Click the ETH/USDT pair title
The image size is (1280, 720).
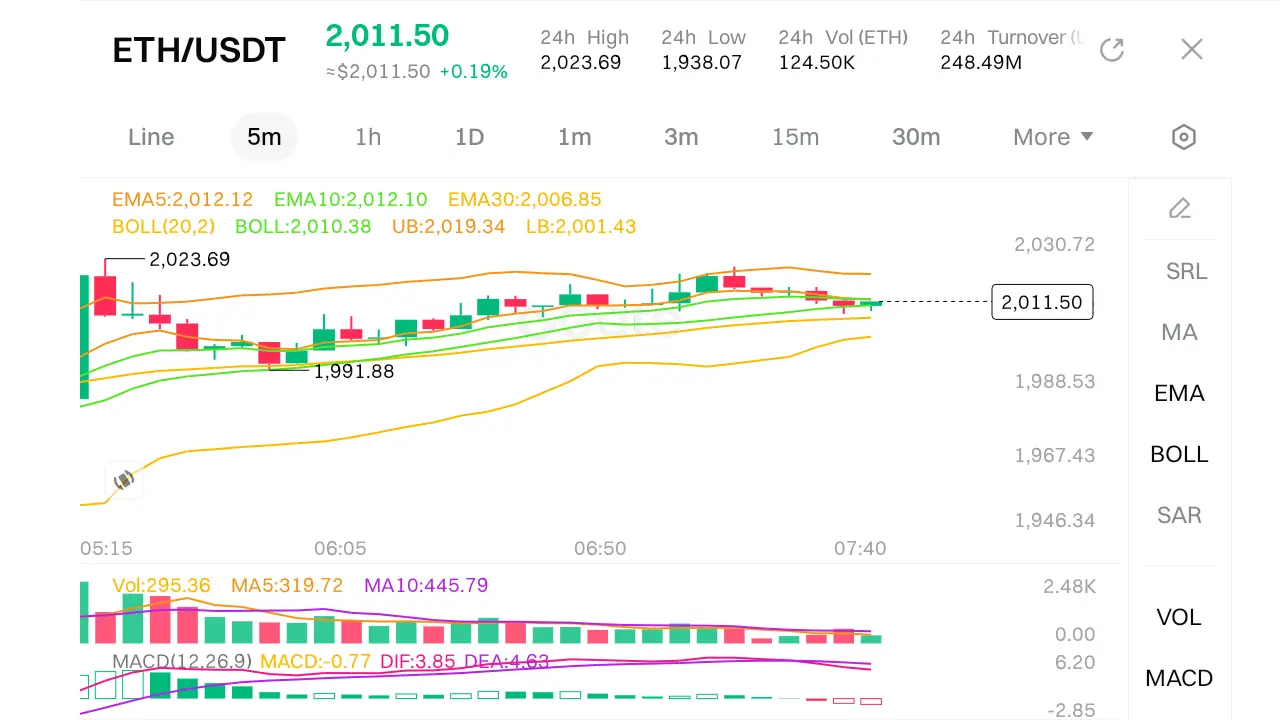[x=199, y=50]
